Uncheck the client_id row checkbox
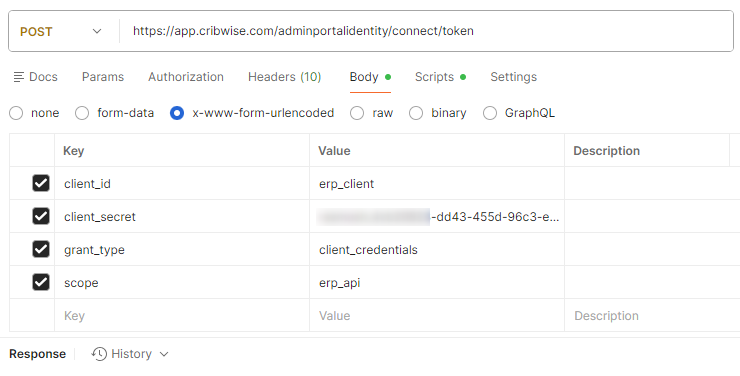This screenshot has height=376, width=740. click(x=41, y=183)
